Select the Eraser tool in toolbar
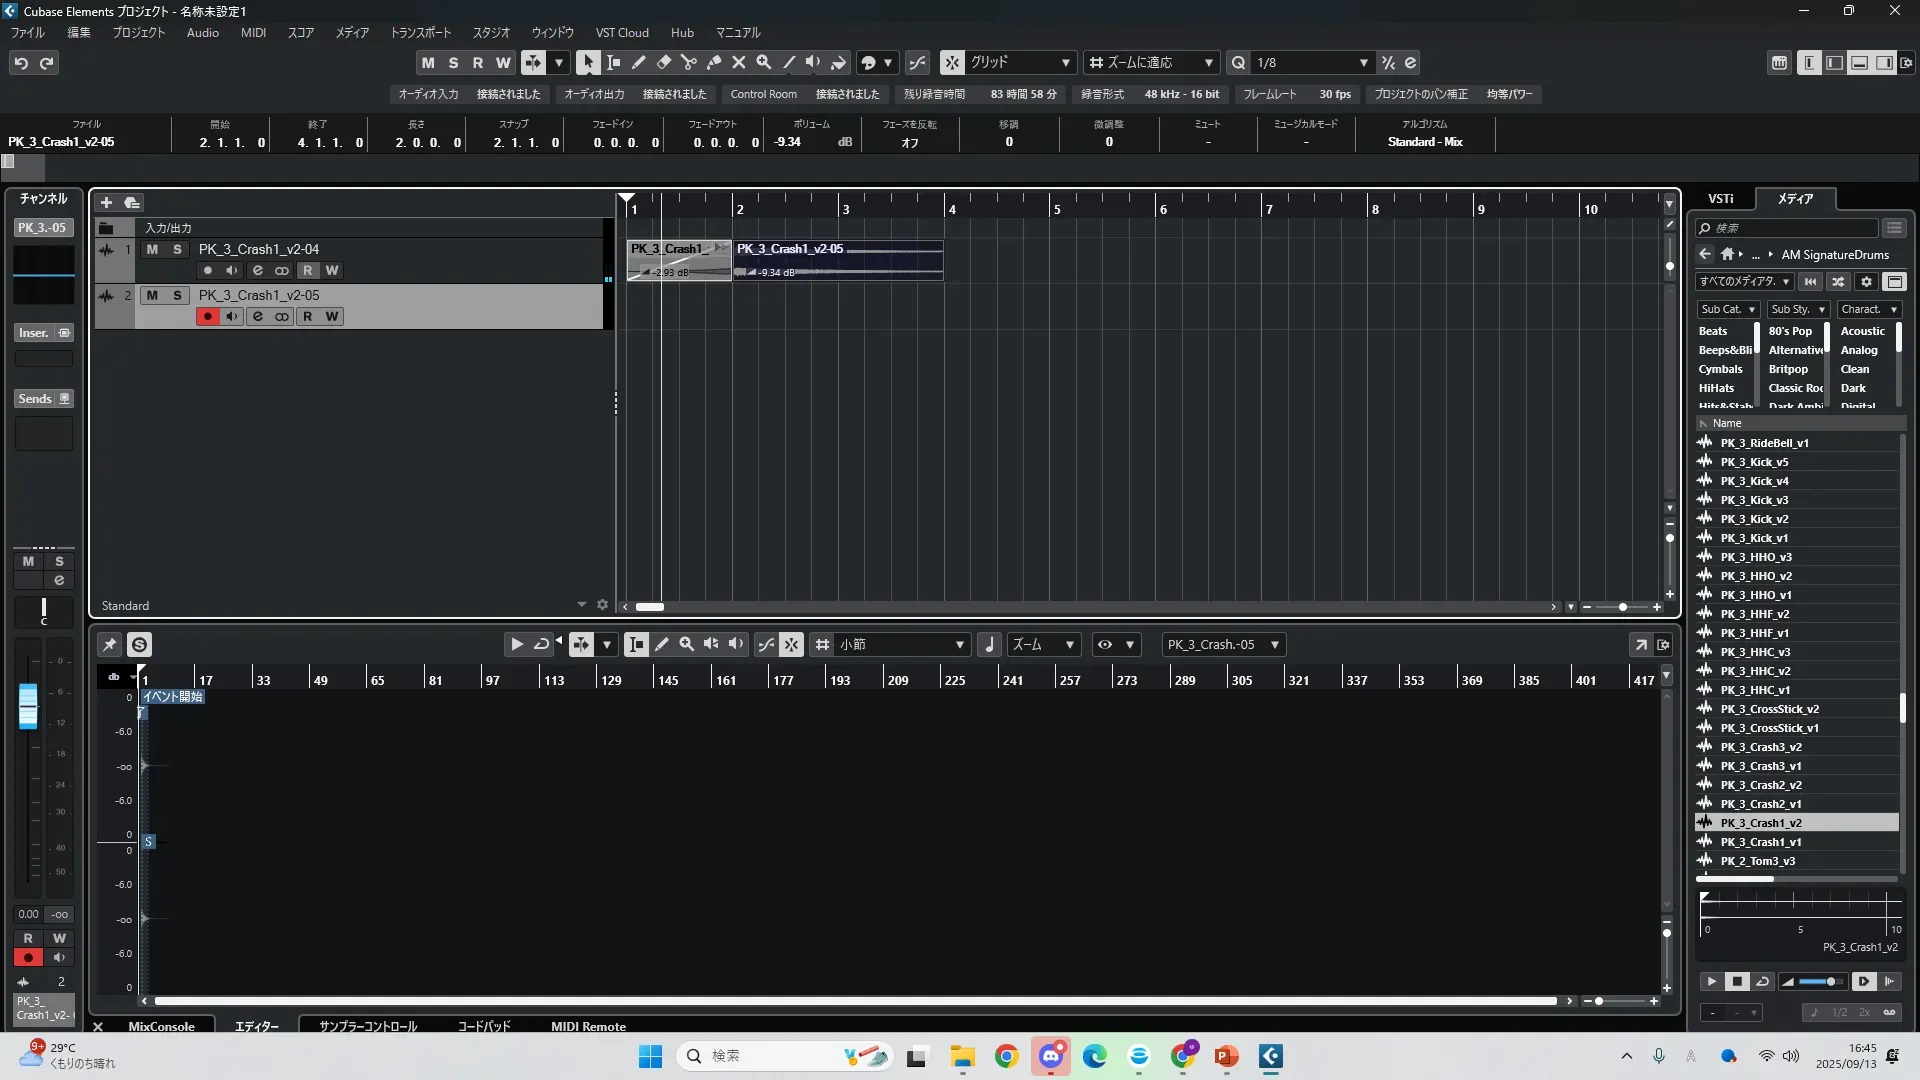 click(x=663, y=62)
